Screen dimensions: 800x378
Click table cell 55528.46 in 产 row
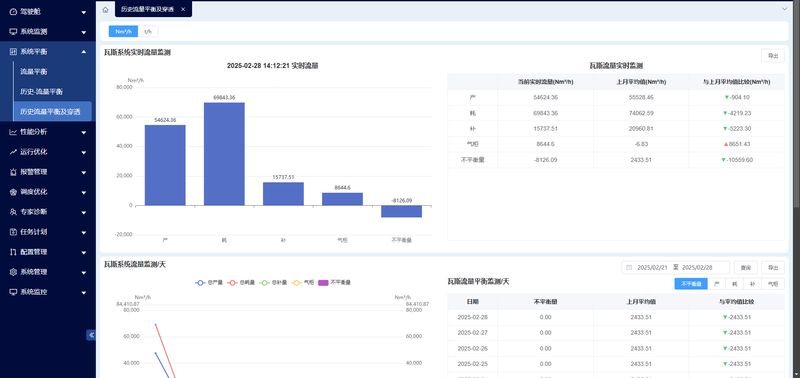tap(641, 97)
